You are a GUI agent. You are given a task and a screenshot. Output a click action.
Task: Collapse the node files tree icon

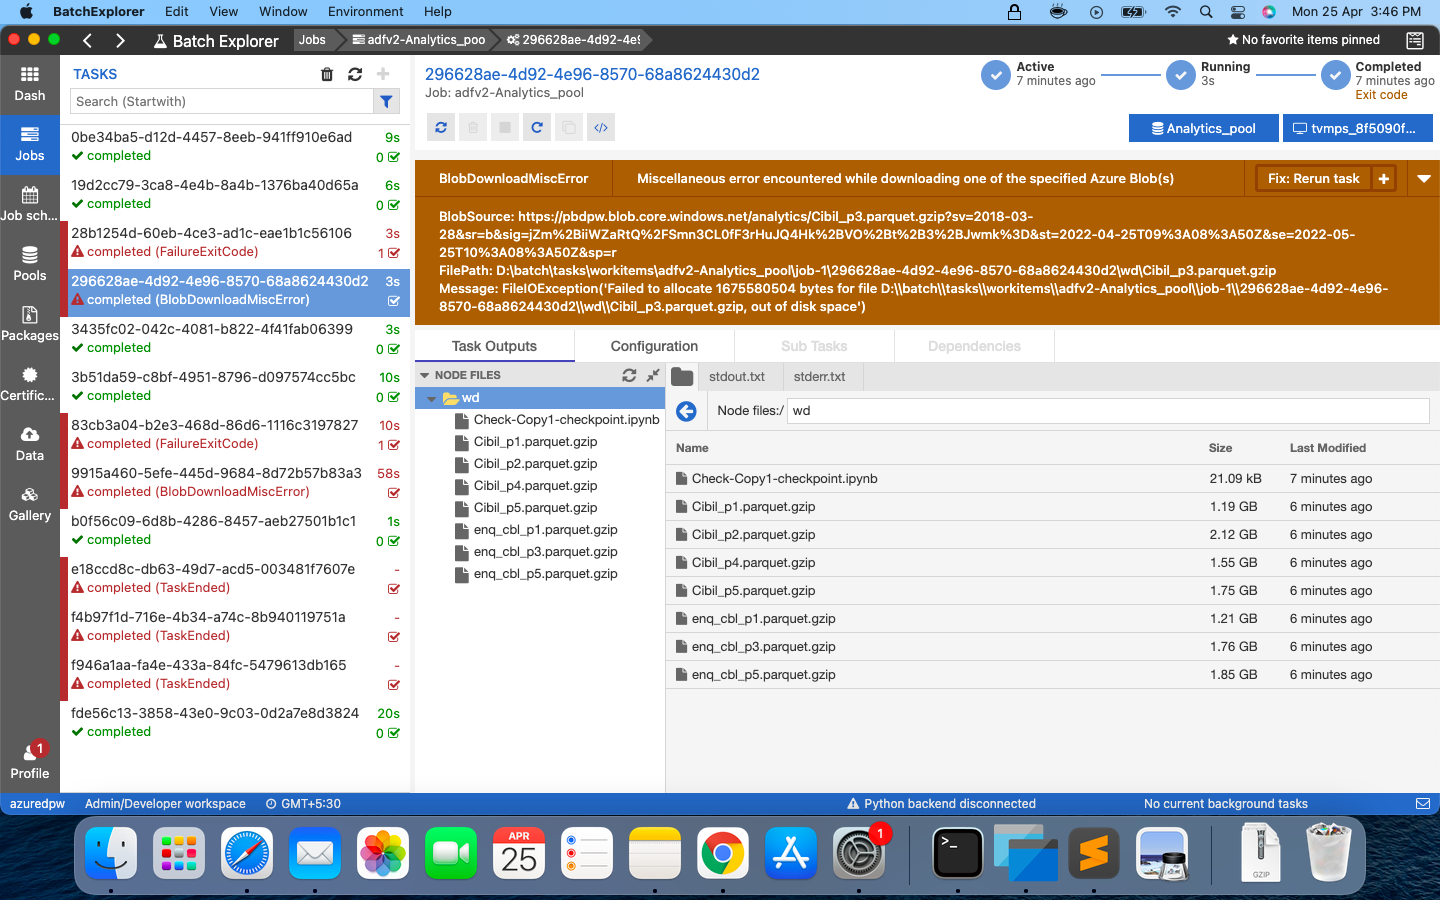coord(653,375)
